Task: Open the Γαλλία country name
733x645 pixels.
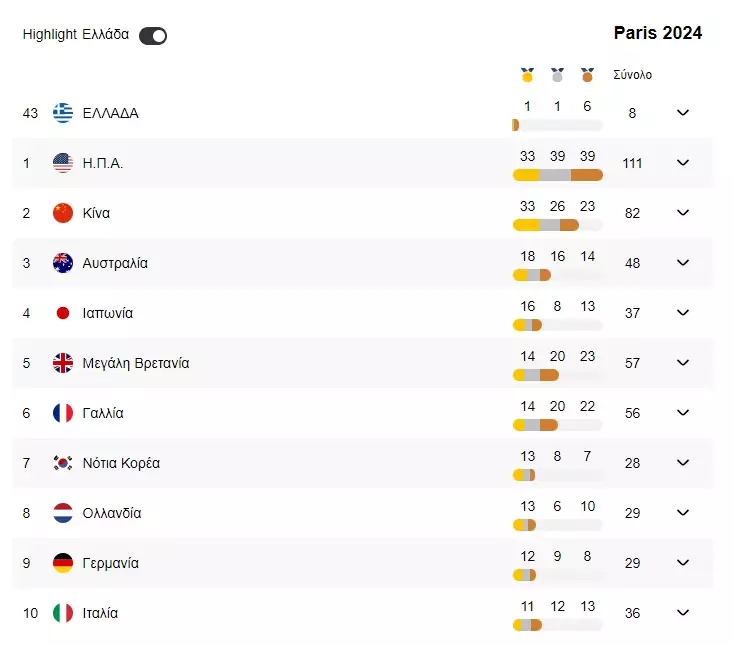Action: pyautogui.click(x=103, y=413)
